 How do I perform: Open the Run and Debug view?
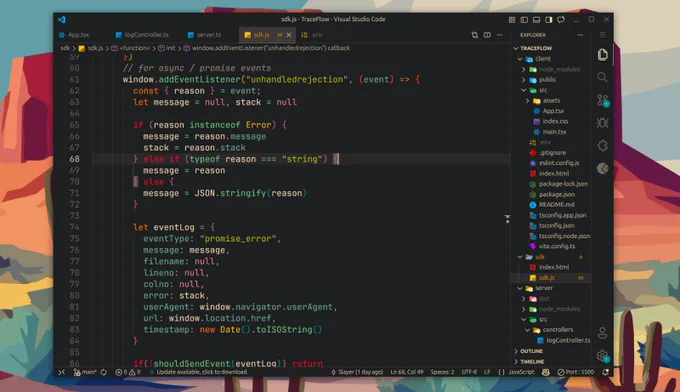coord(602,123)
